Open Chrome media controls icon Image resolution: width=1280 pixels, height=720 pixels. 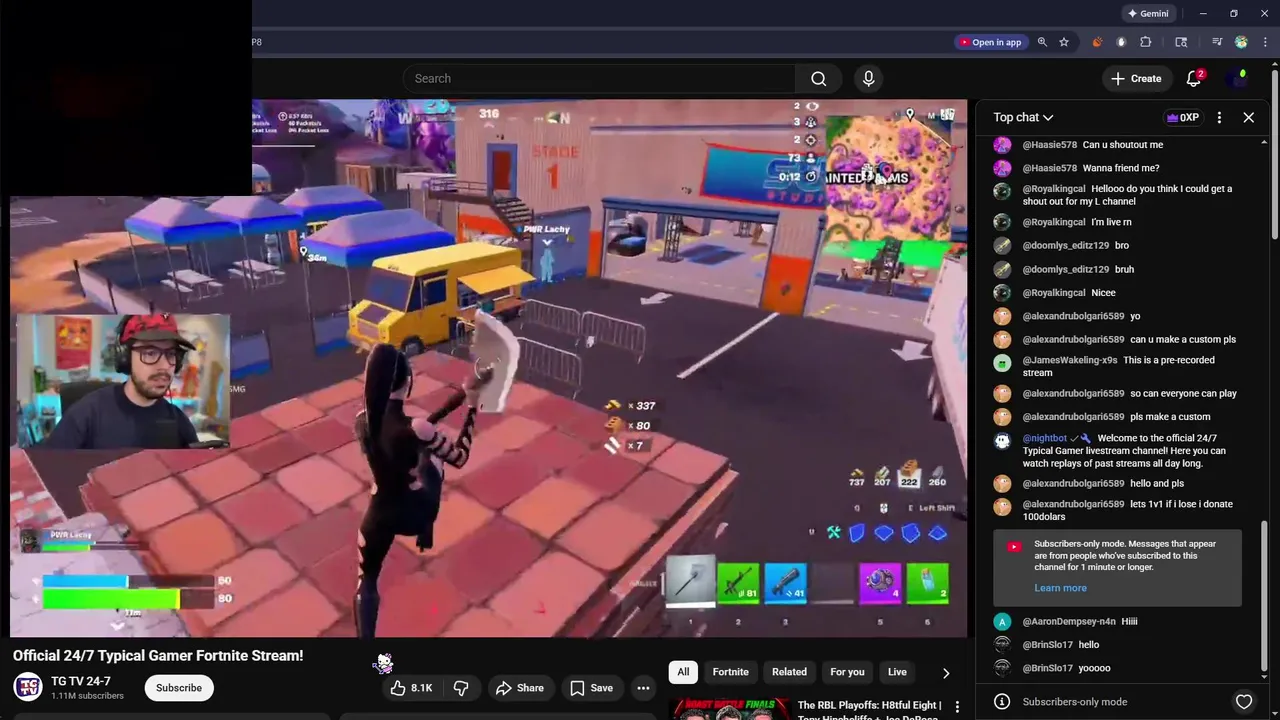(1217, 42)
